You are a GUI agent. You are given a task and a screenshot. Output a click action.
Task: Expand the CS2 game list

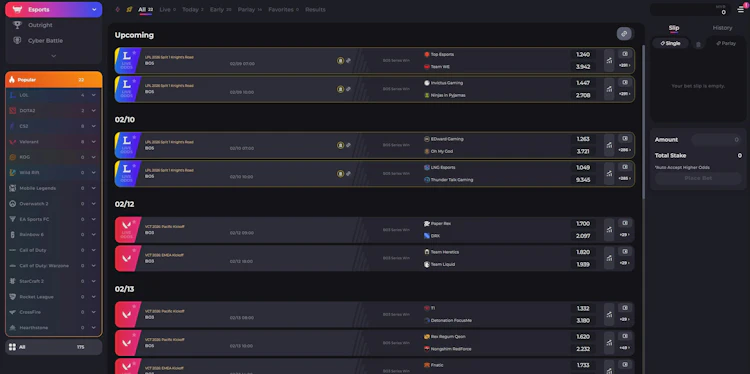[x=94, y=126]
